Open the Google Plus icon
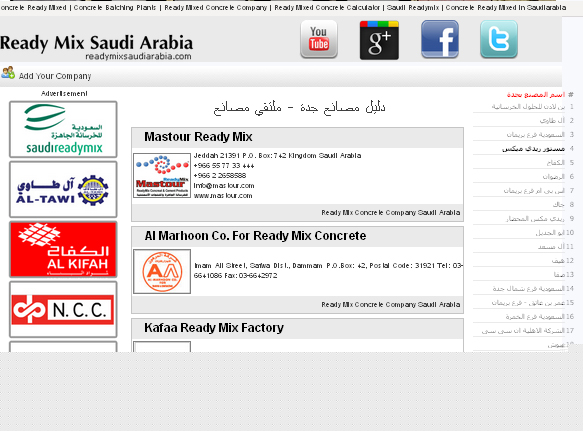This screenshot has height=431, width=583. (379, 40)
